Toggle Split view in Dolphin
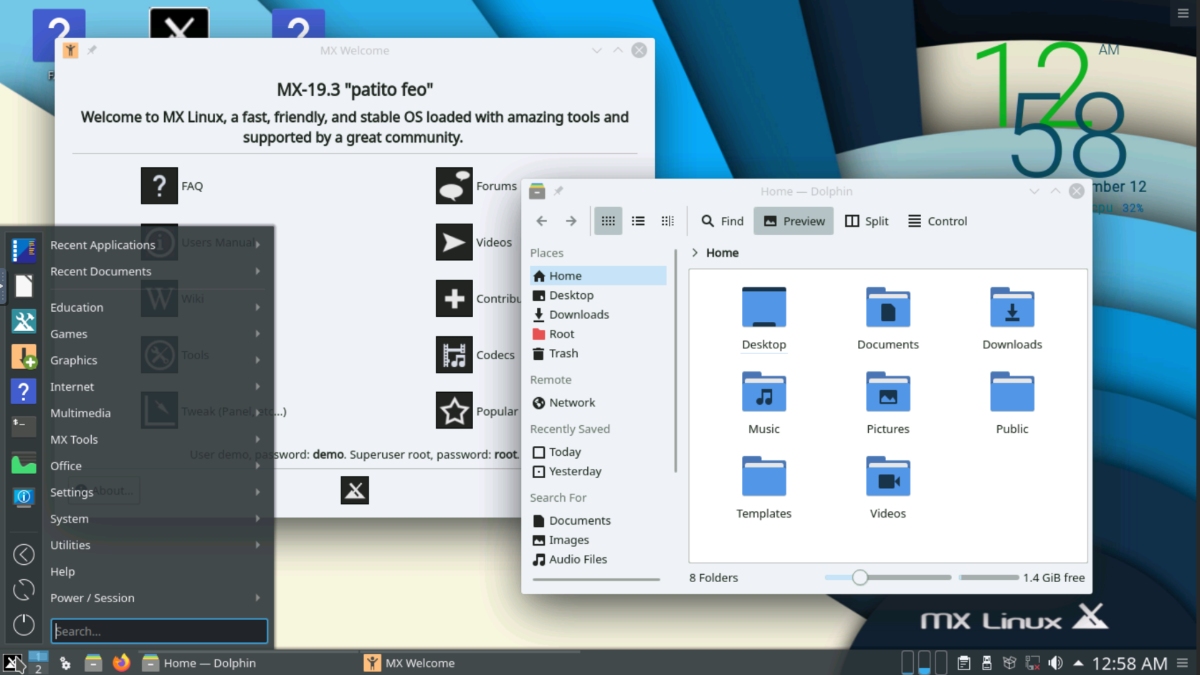 (866, 221)
